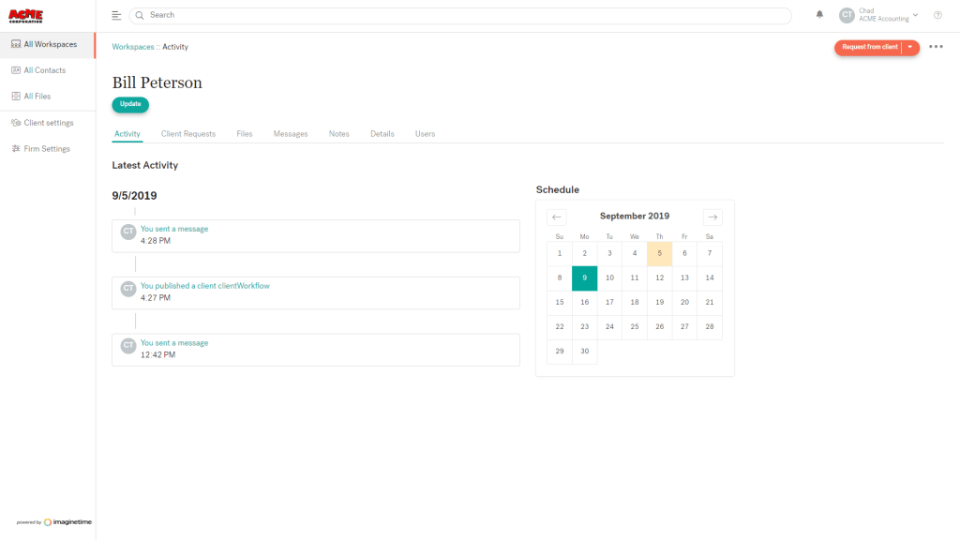Click the search magnifier icon
Screen dimensions: 960x540
(140, 15)
